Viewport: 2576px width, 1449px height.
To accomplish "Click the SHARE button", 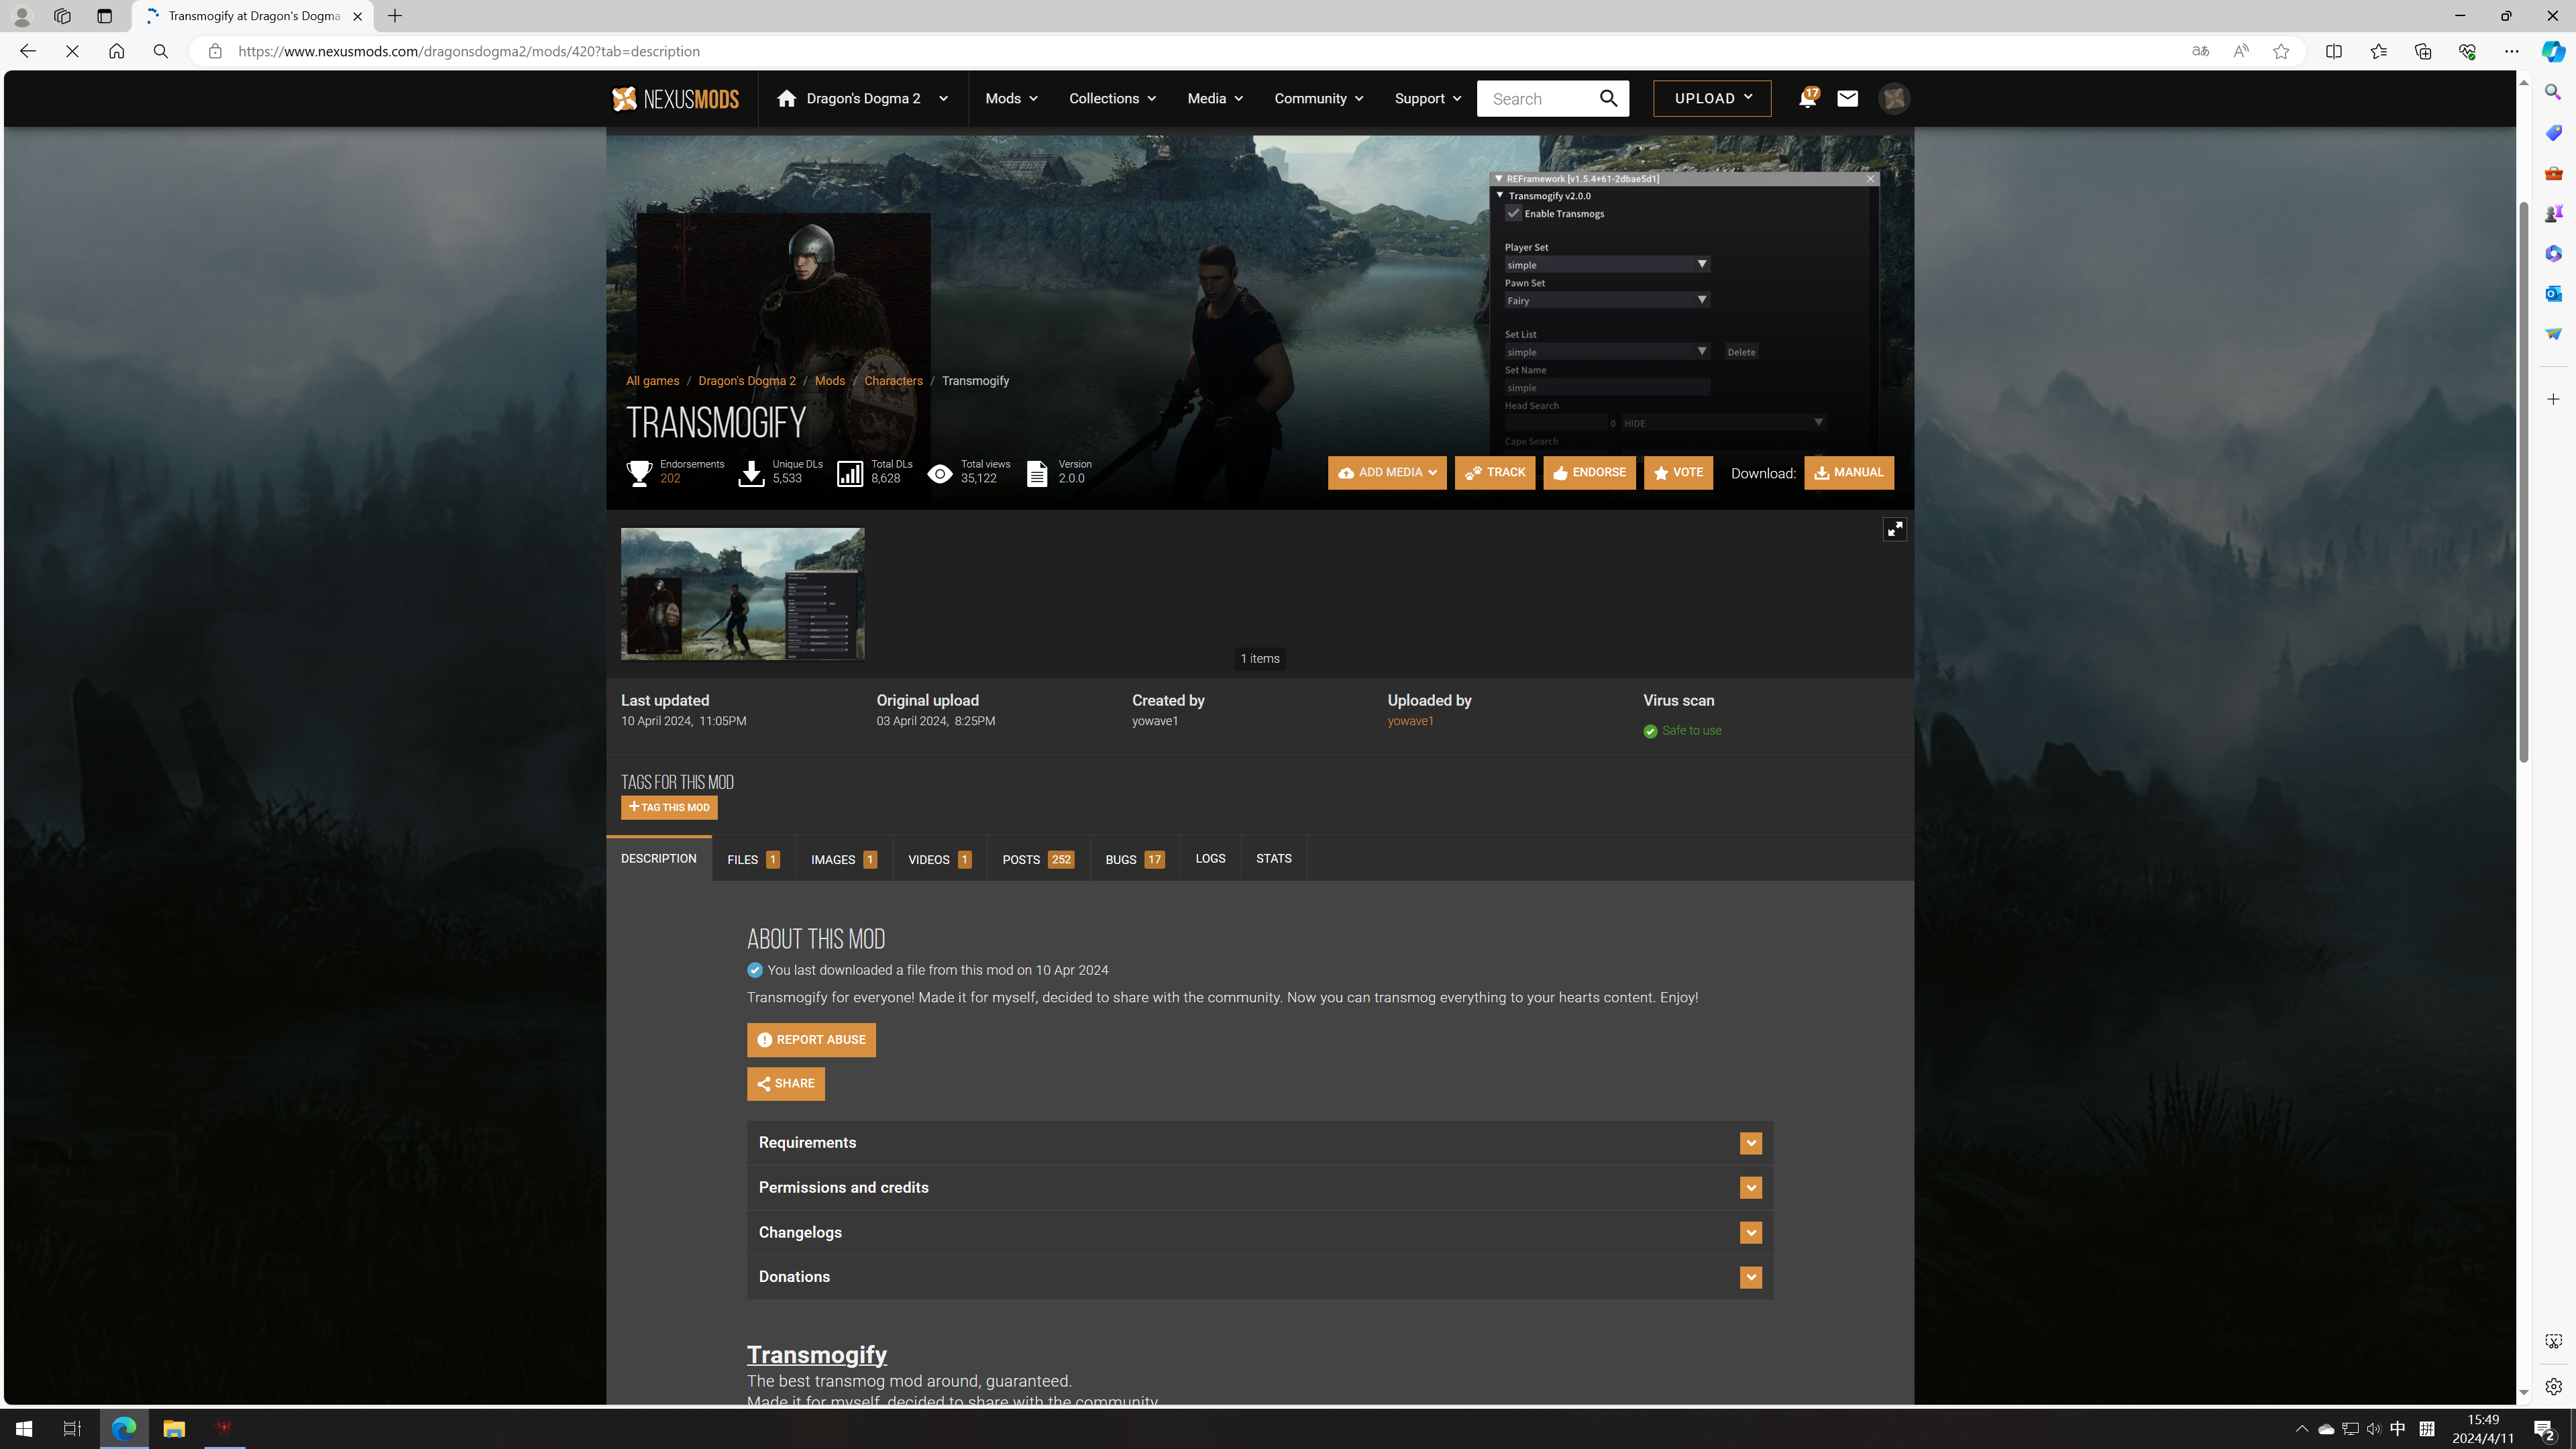I will [786, 1084].
